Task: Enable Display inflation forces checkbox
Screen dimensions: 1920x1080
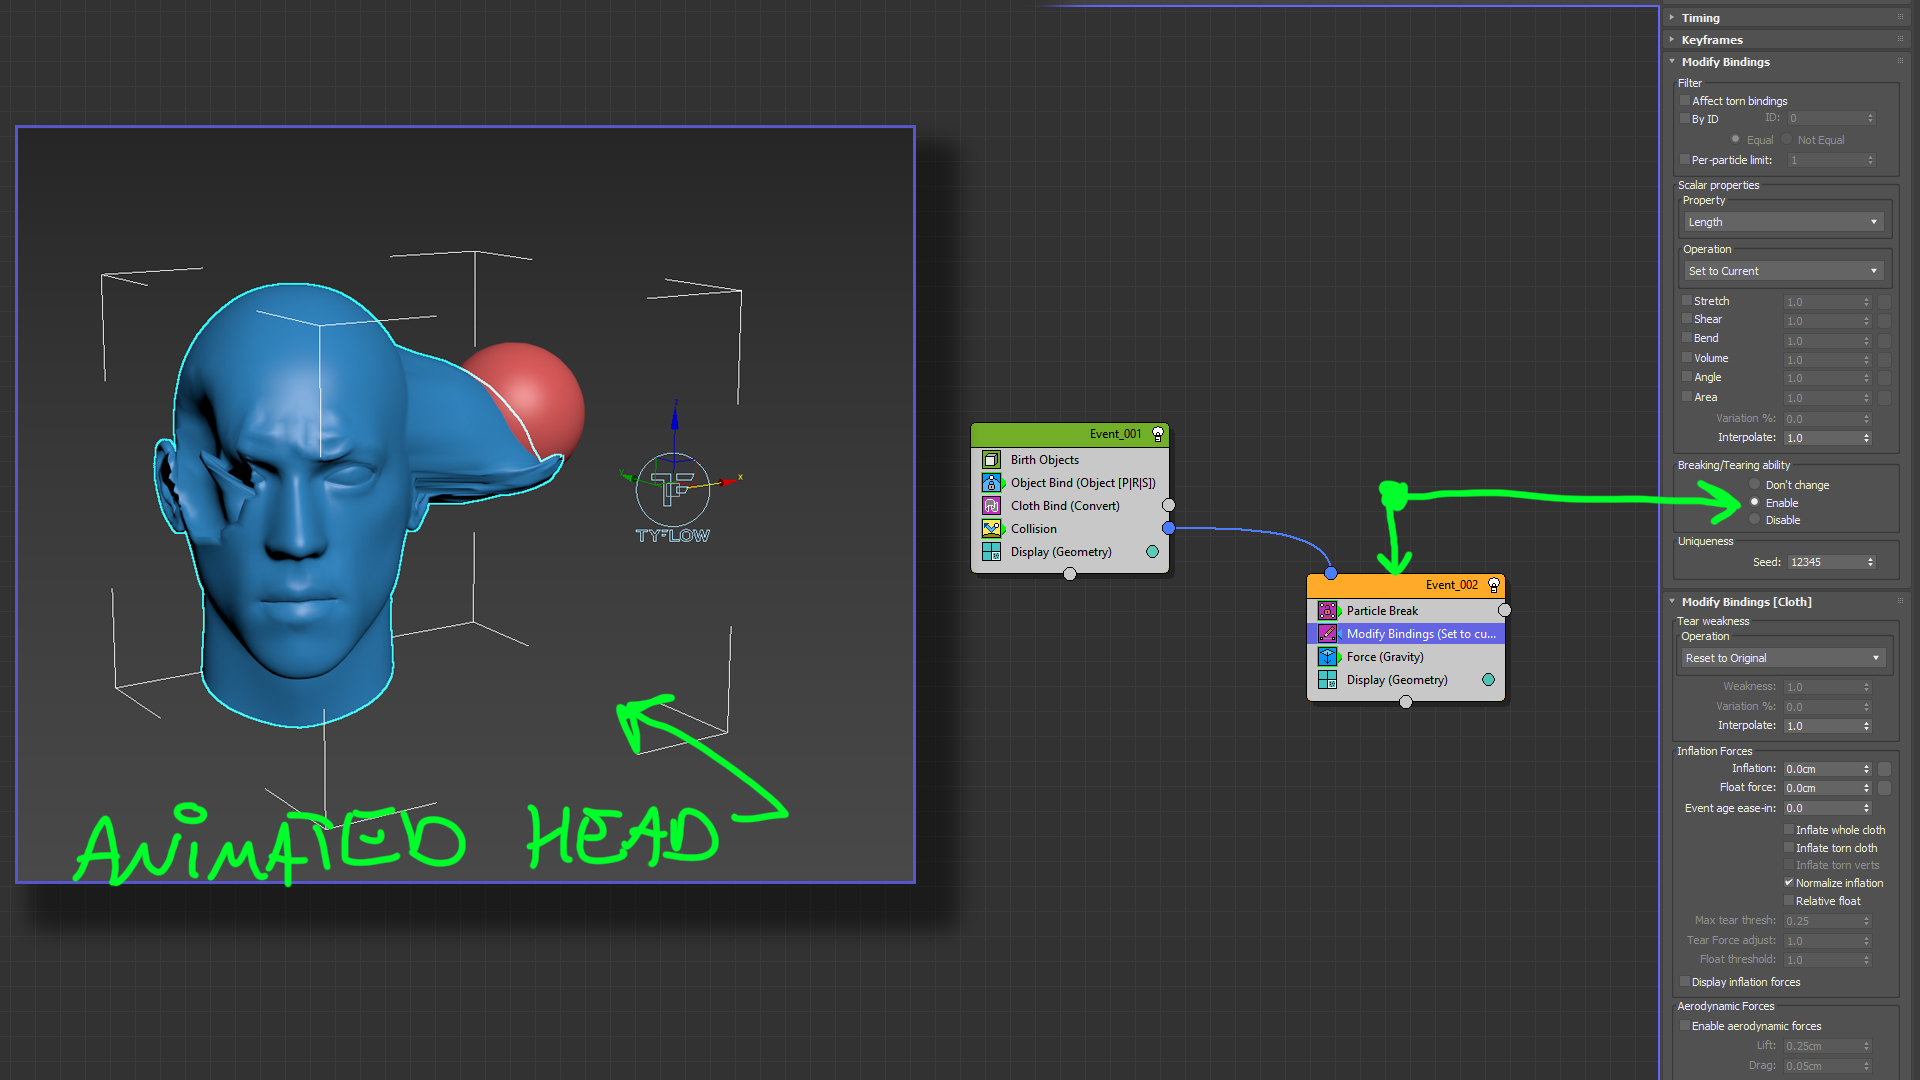Action: [1685, 982]
